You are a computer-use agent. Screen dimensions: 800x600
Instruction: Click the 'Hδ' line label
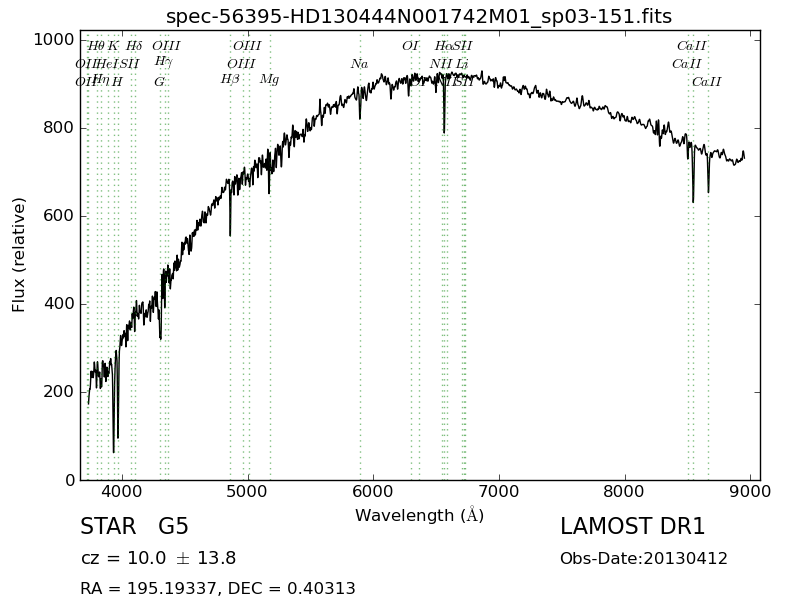tap(134, 46)
